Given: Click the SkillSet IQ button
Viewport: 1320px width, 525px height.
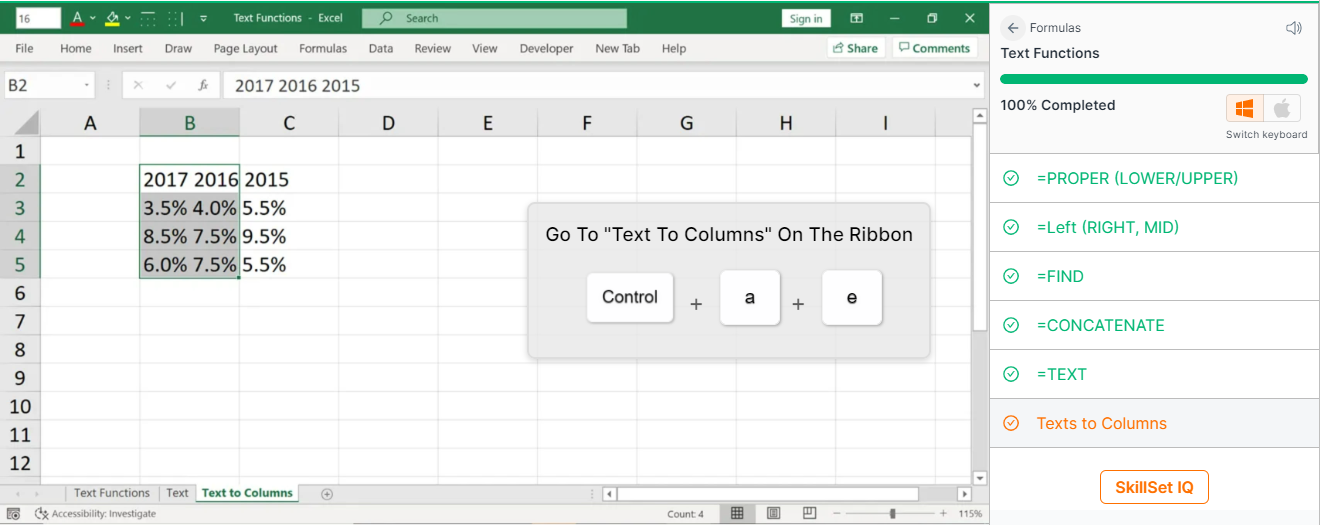Looking at the screenshot, I should (1154, 487).
